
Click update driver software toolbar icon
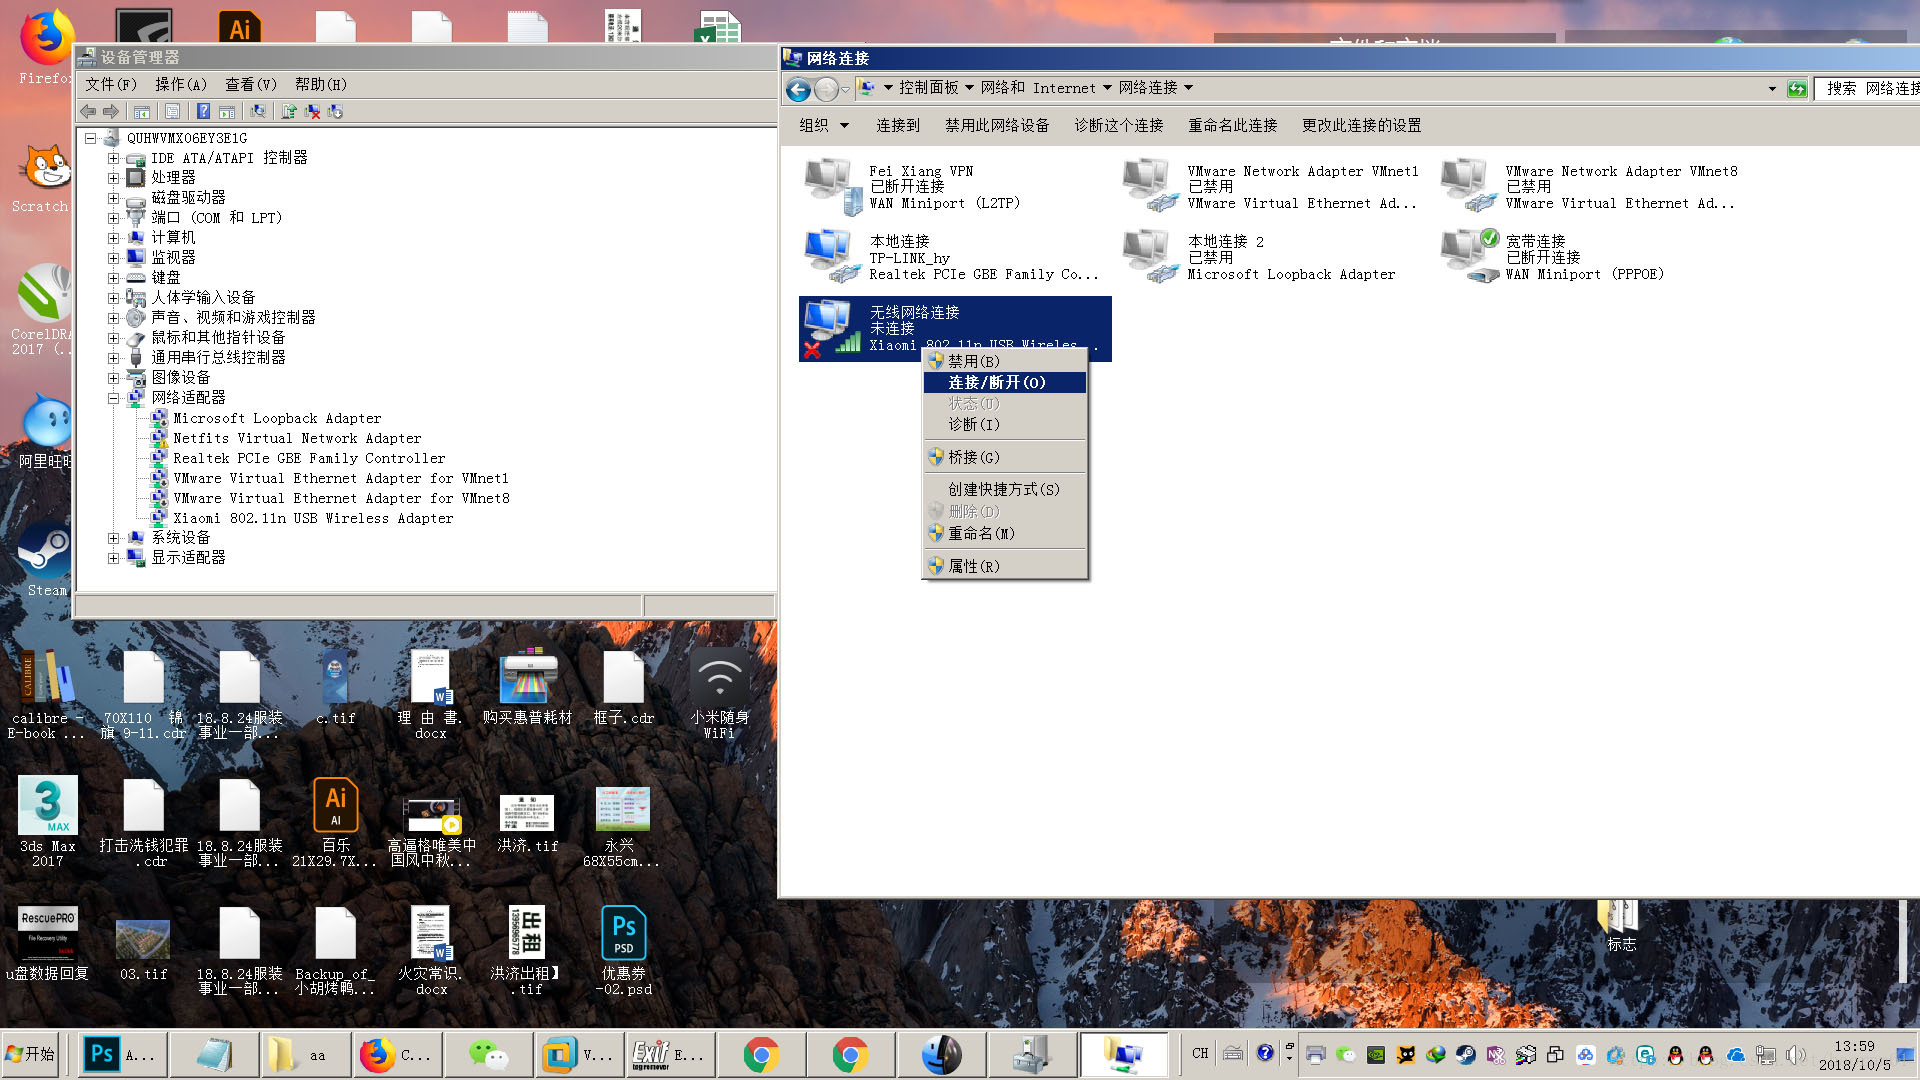tap(289, 111)
